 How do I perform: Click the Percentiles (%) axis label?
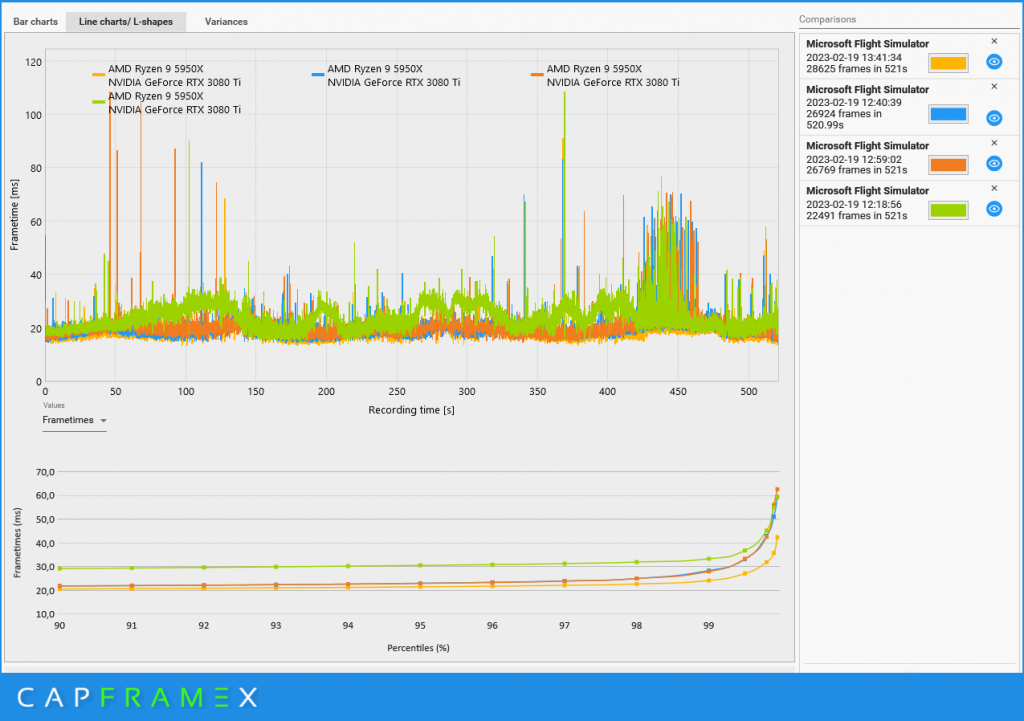pos(418,648)
